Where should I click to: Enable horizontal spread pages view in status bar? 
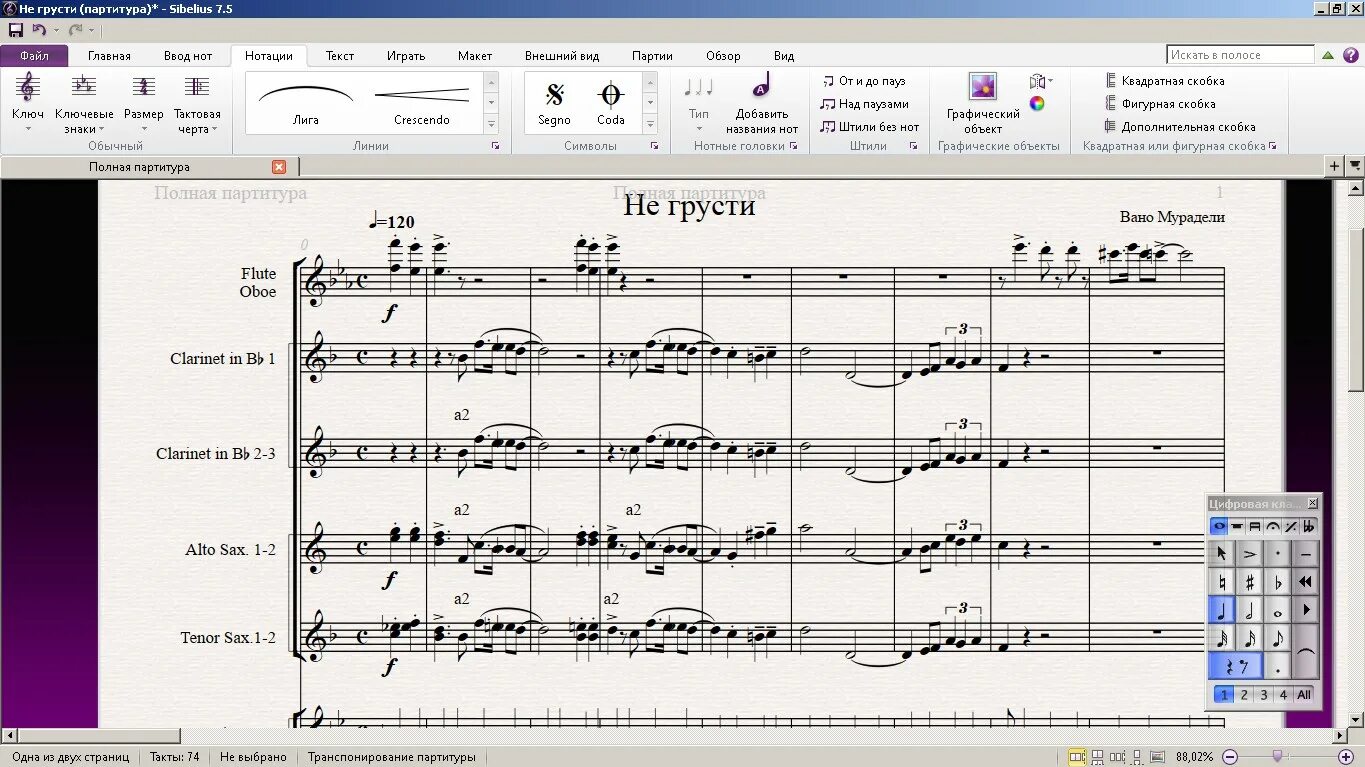pyautogui.click(x=1077, y=757)
